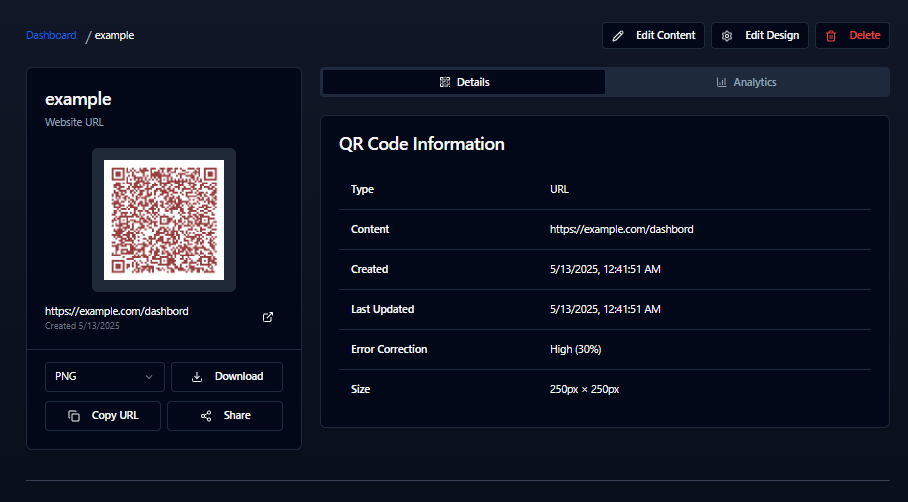Click the bar chart icon on Analytics tab
The width and height of the screenshot is (908, 502).
722,82
